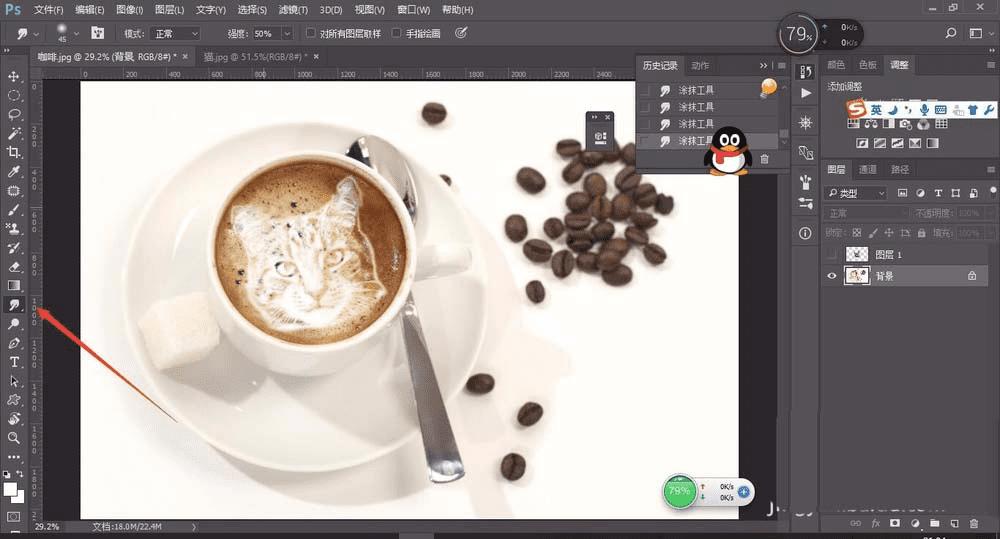Image resolution: width=1000 pixels, height=539 pixels.
Task: Click the delete layer trash icon
Action: 974,523
